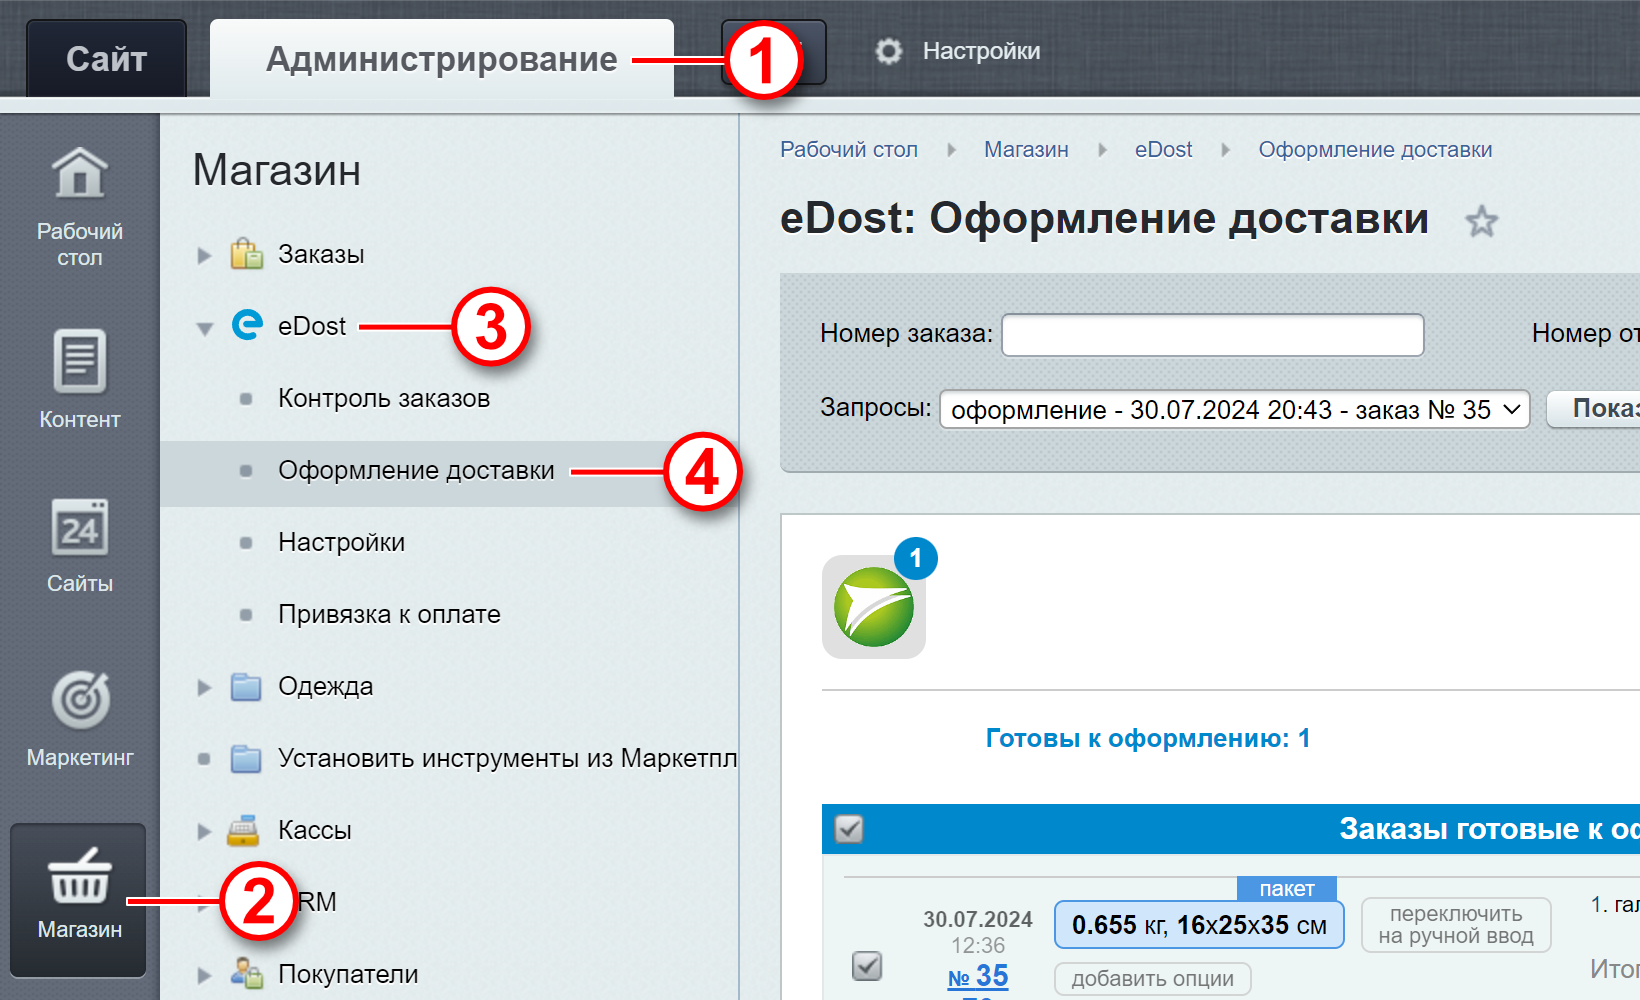
Task: Open Заказы in the Магазин menu
Action: (x=321, y=254)
